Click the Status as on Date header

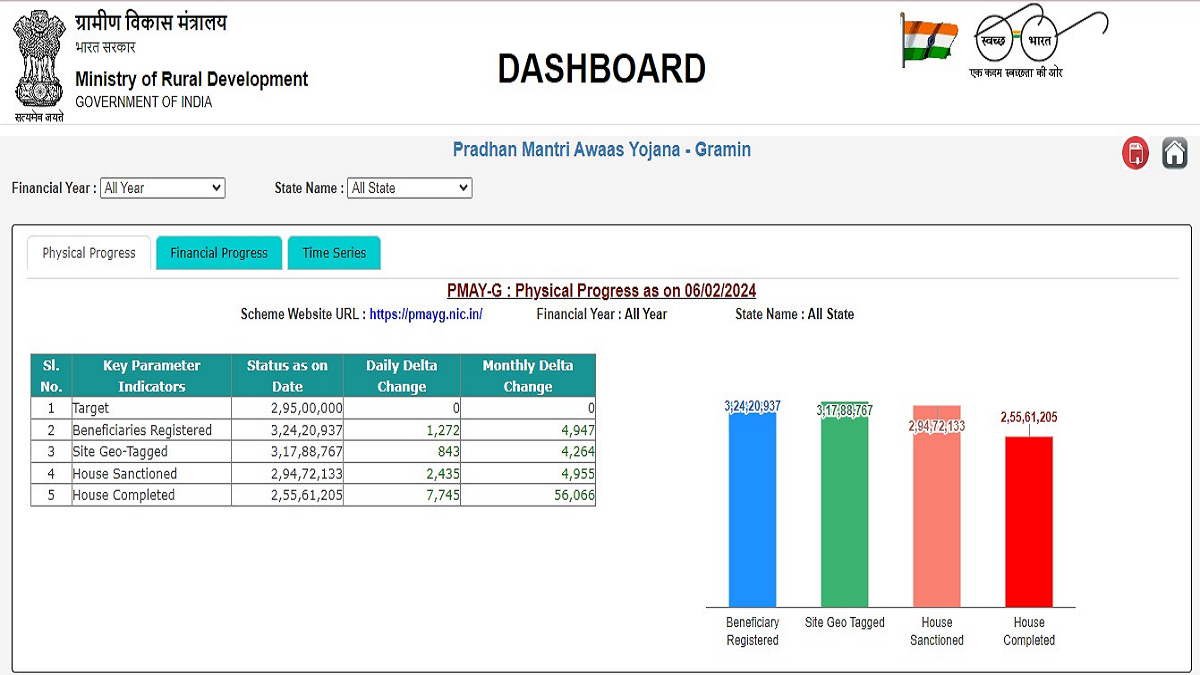(287, 376)
